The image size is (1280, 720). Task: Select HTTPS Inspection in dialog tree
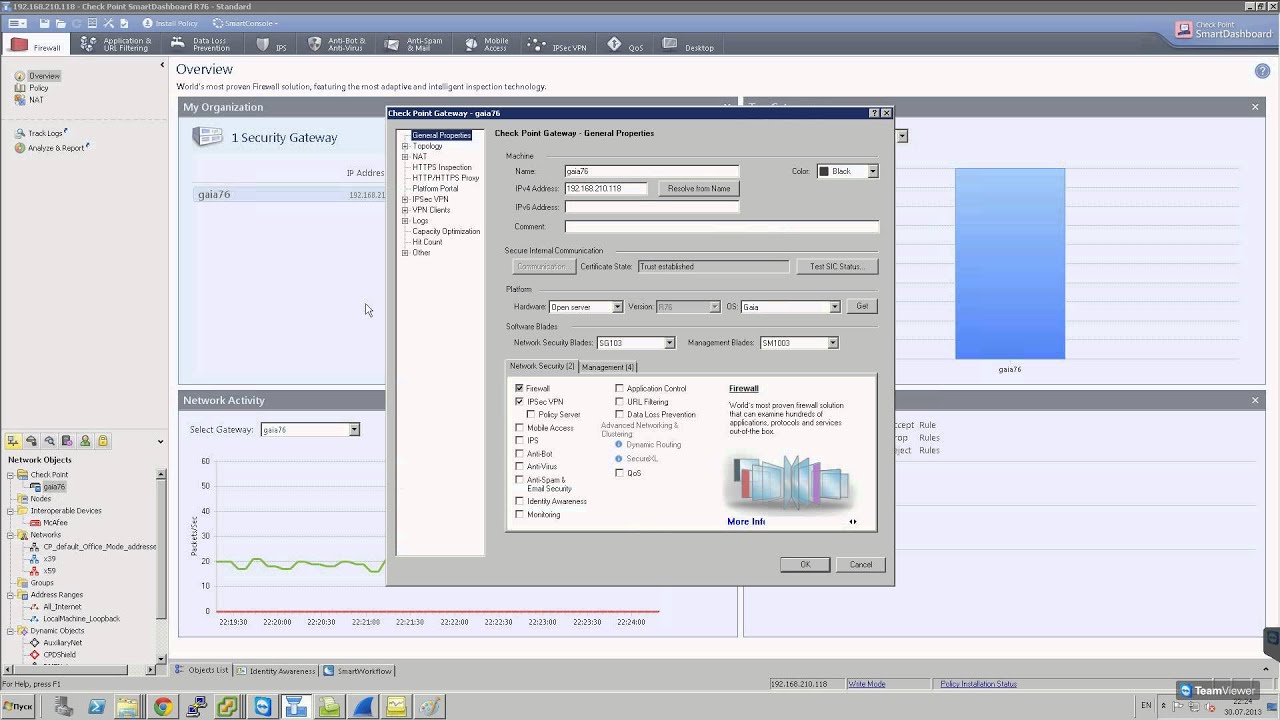(442, 167)
